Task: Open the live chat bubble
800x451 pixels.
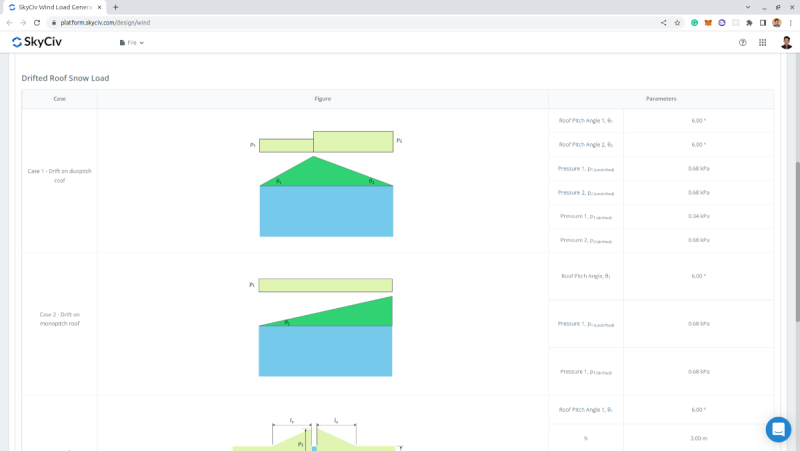Action: coord(778,429)
